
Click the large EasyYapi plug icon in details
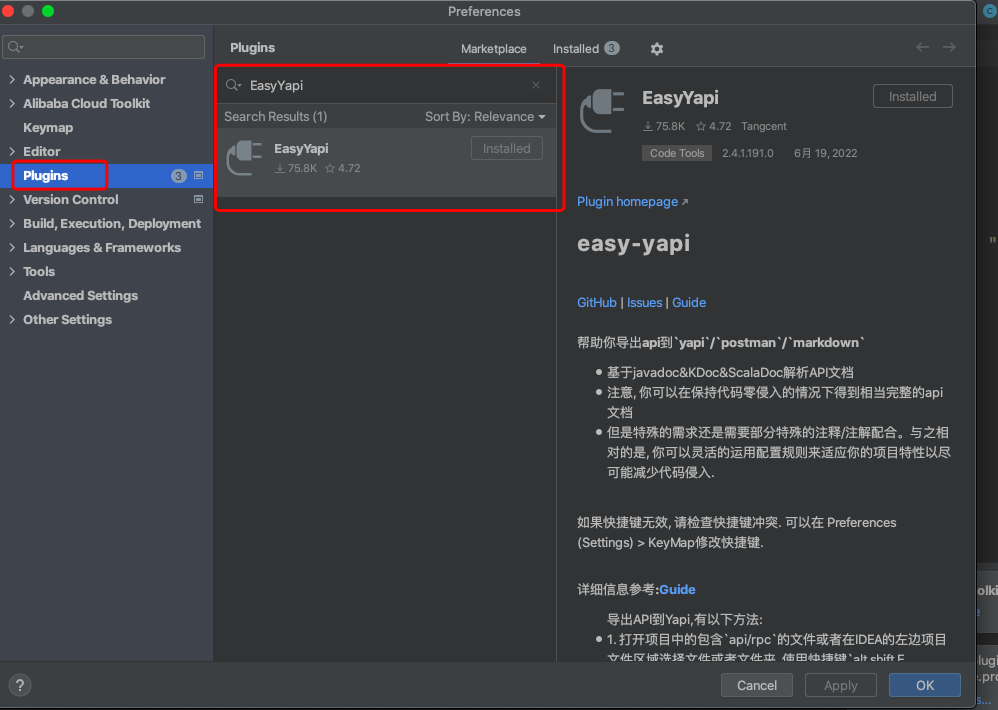602,111
